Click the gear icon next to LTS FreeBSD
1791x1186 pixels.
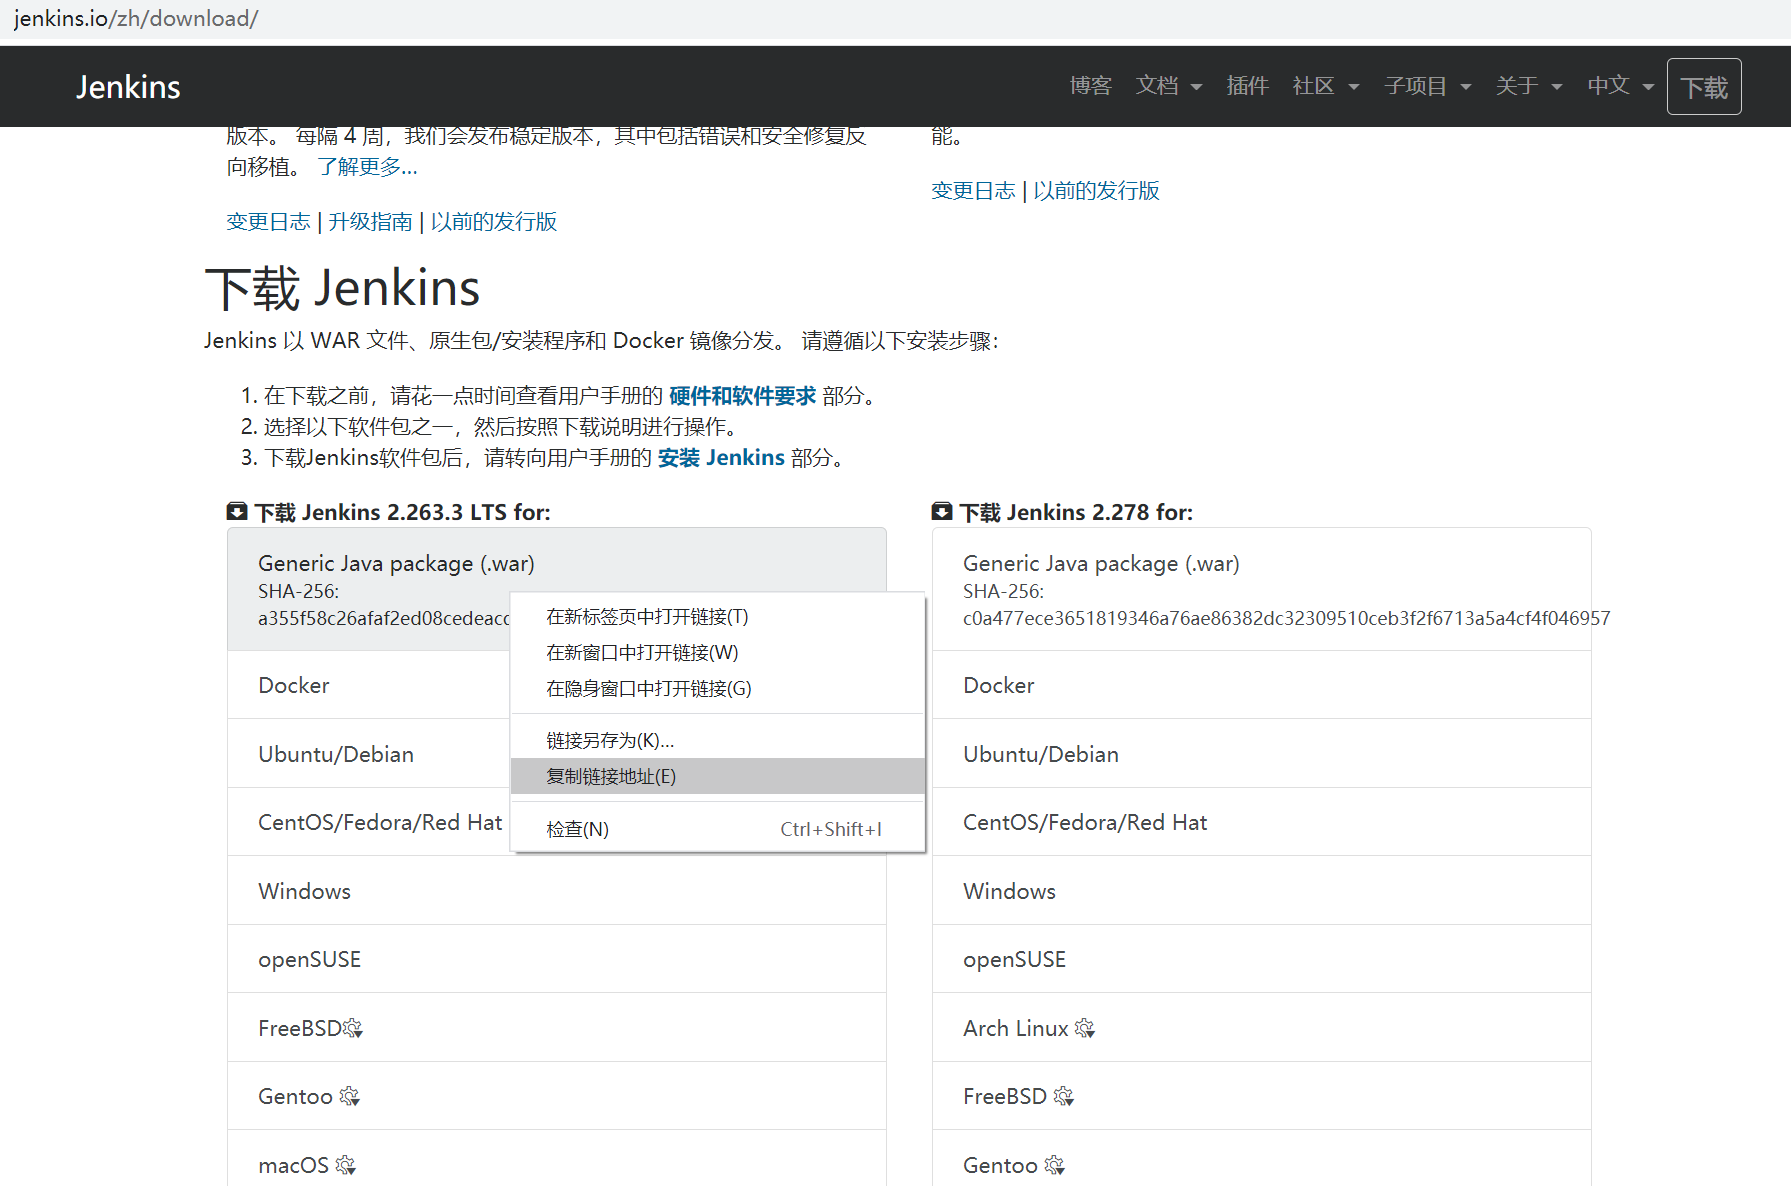[352, 1028]
